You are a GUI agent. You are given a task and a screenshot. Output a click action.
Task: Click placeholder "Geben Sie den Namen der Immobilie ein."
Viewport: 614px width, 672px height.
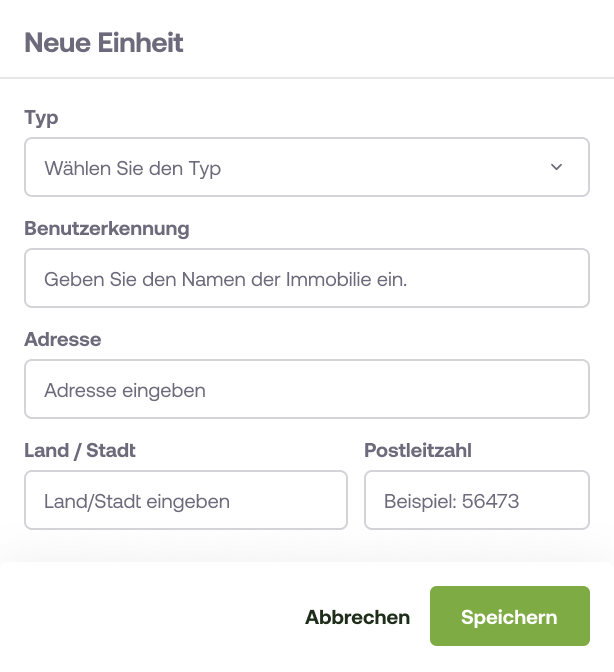click(x=225, y=279)
